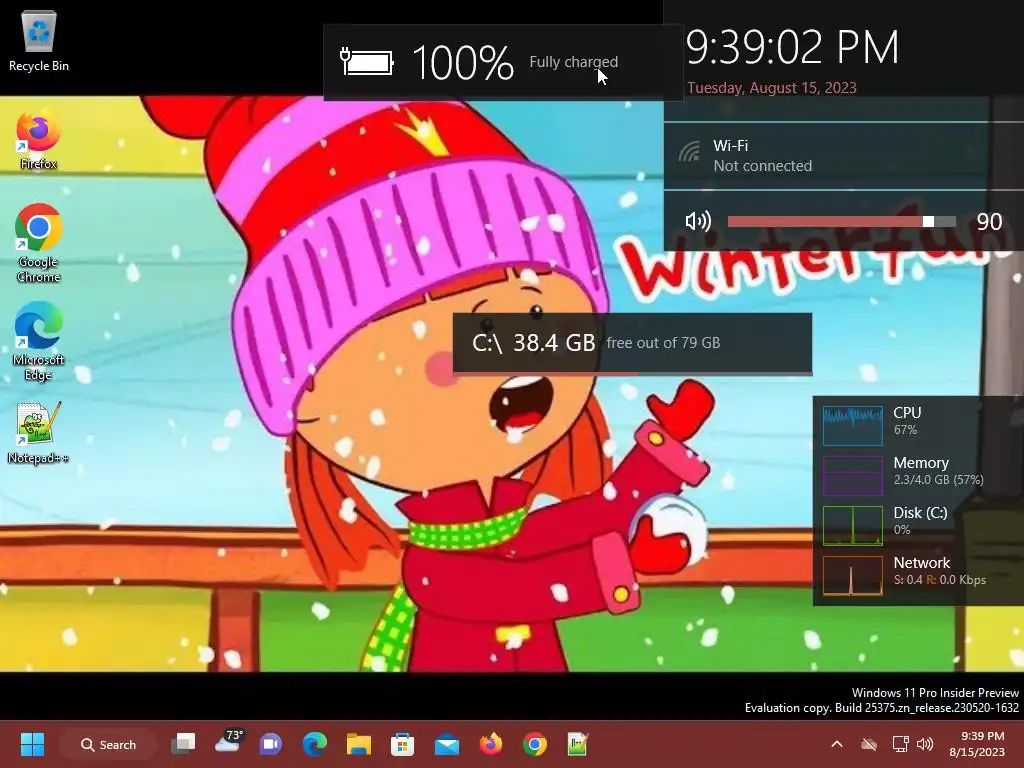The image size is (1024, 768).
Task: Select the Firefox desktop shortcut
Action: 39,140
